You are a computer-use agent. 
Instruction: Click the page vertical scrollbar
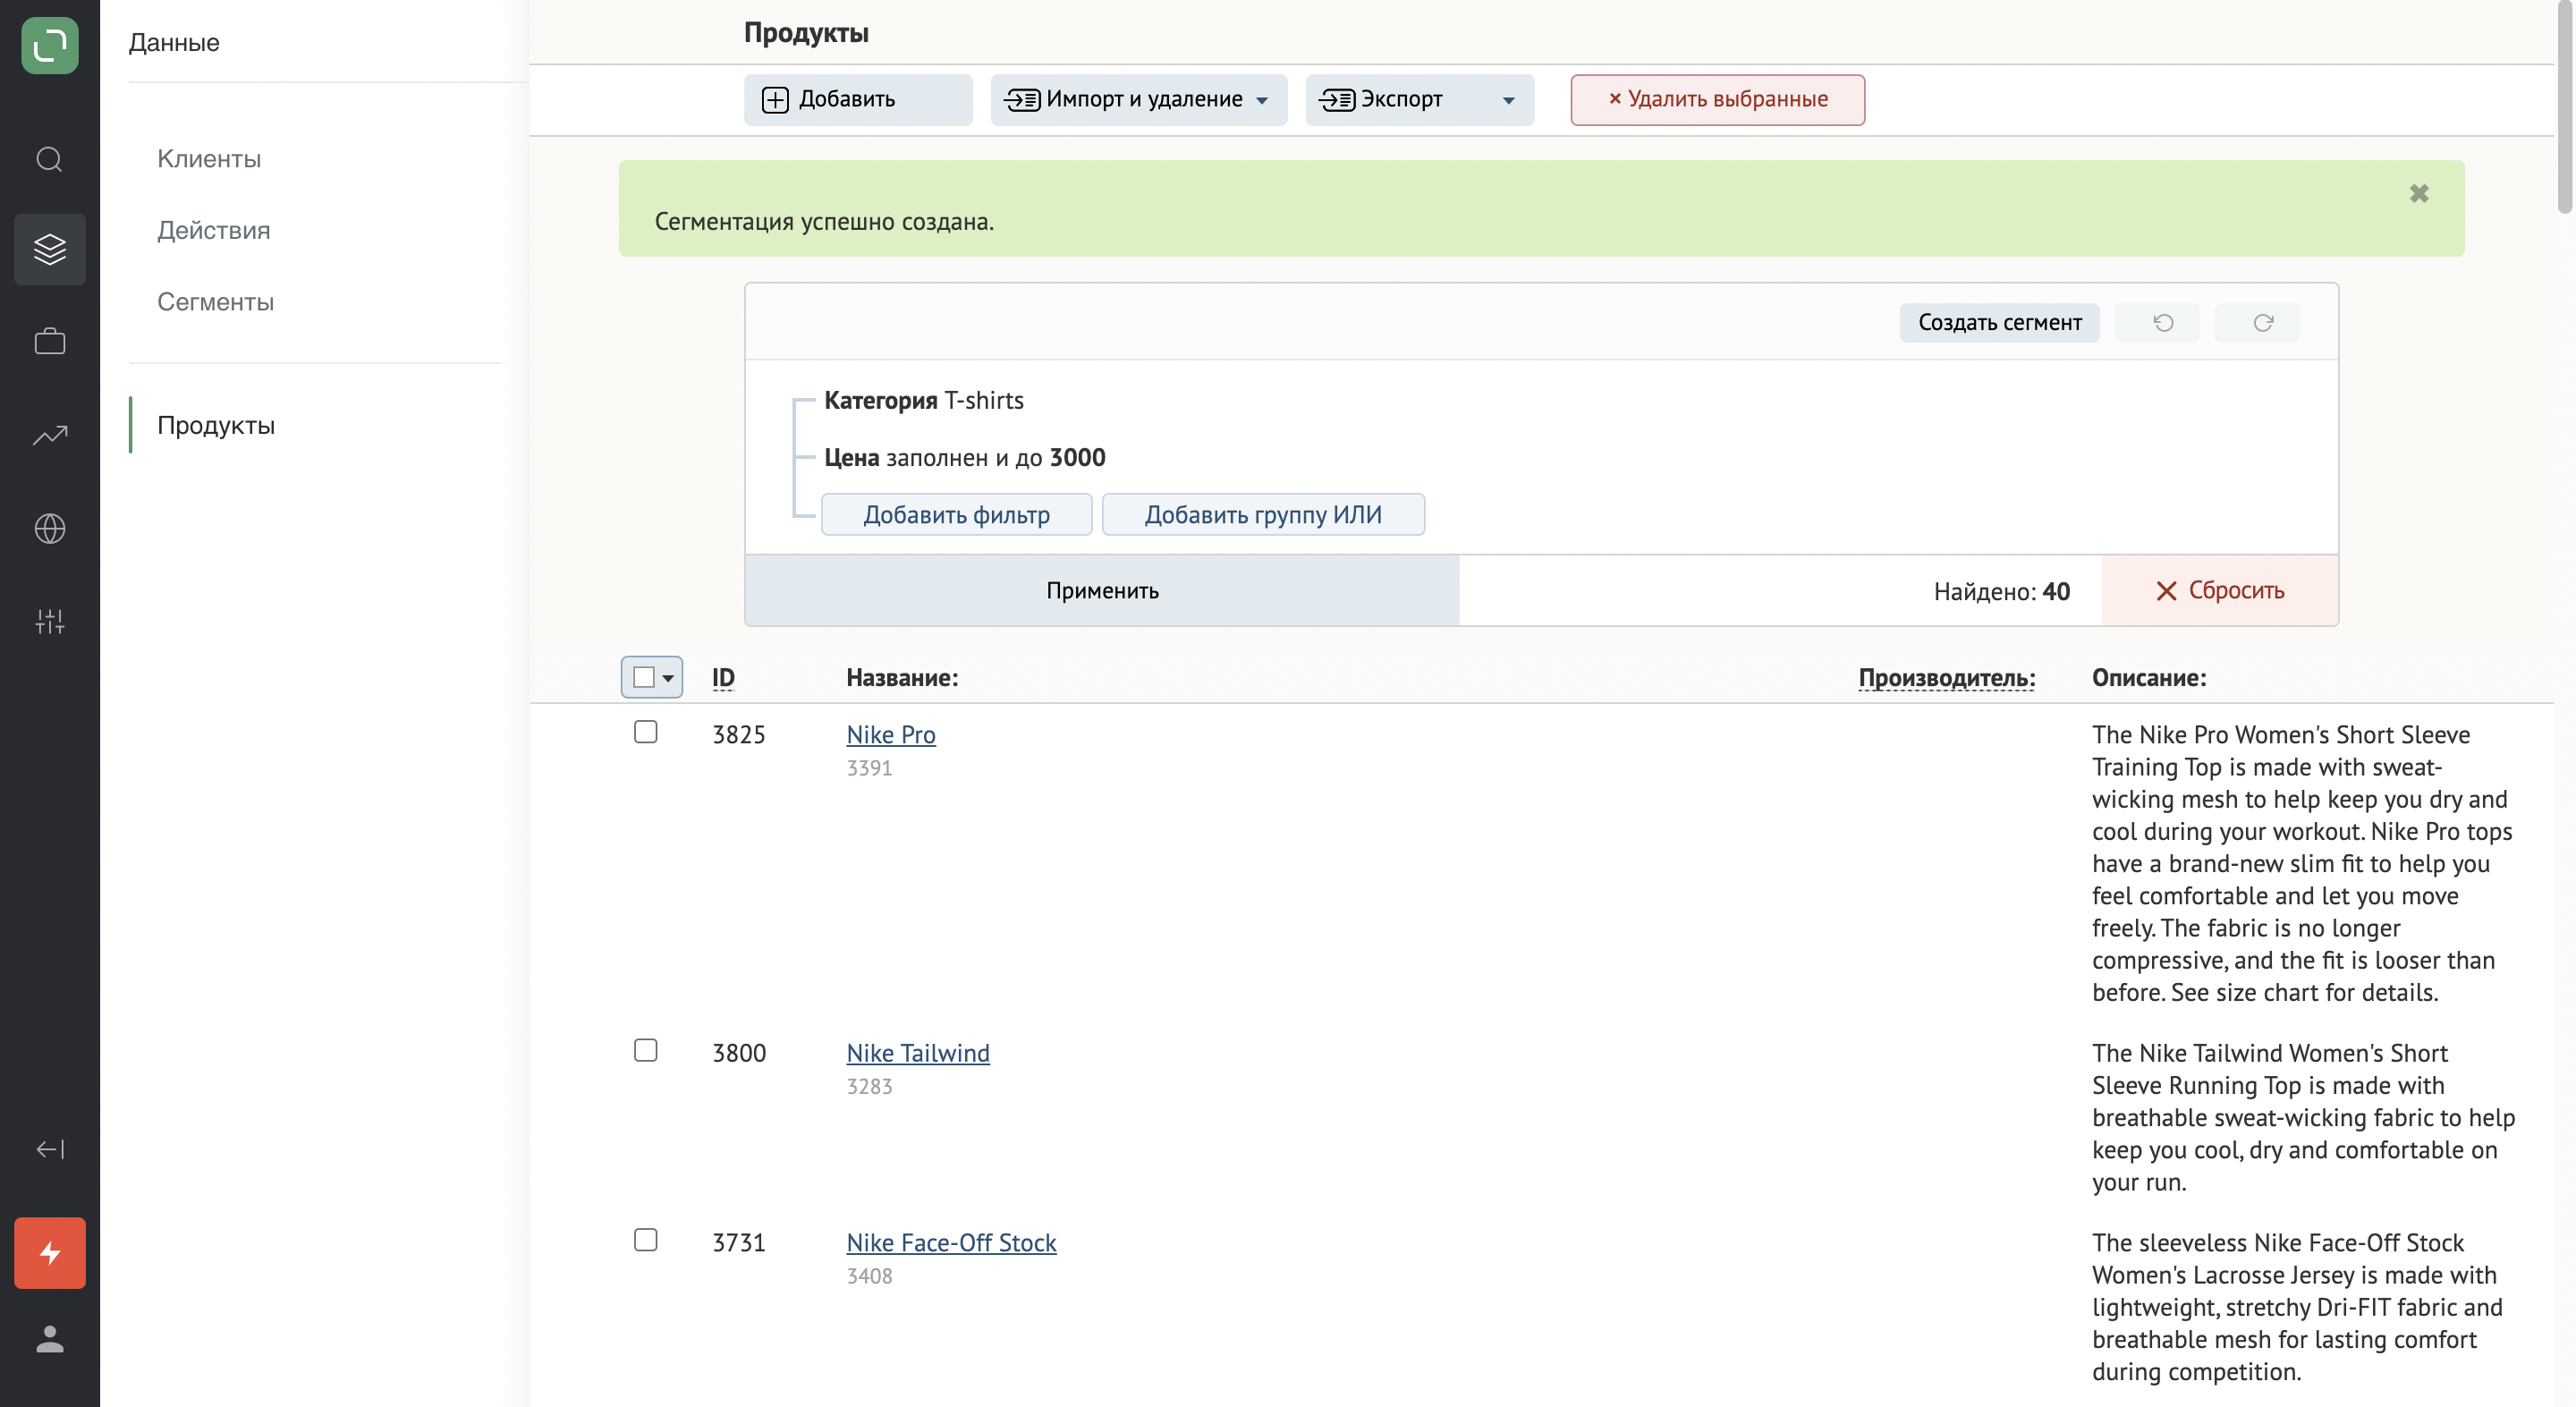tap(2565, 108)
